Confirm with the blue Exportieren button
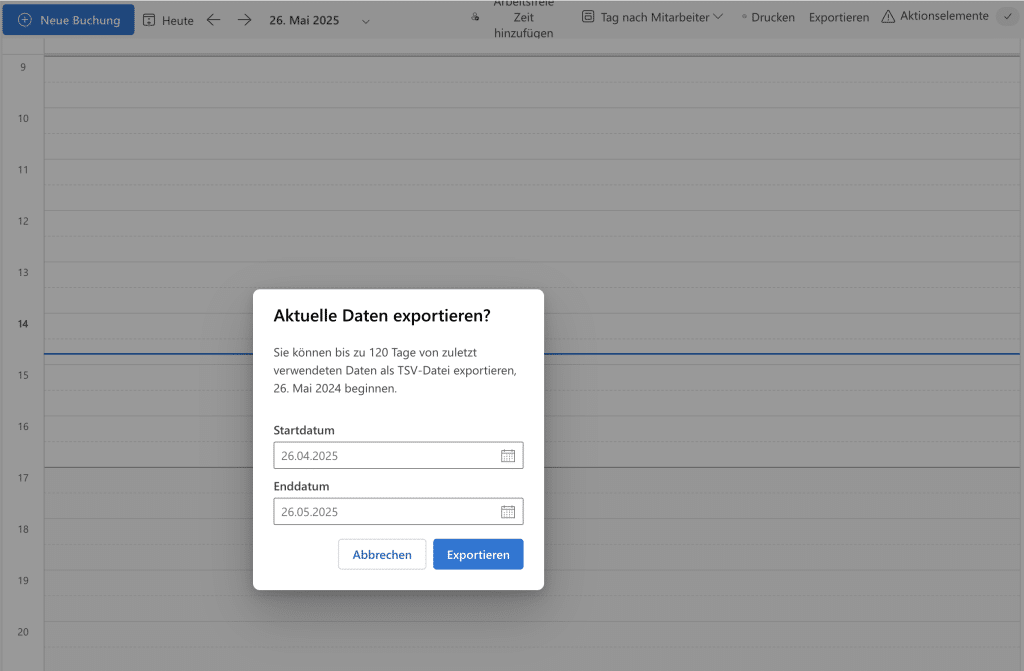The width and height of the screenshot is (1024, 671). pyautogui.click(x=478, y=555)
